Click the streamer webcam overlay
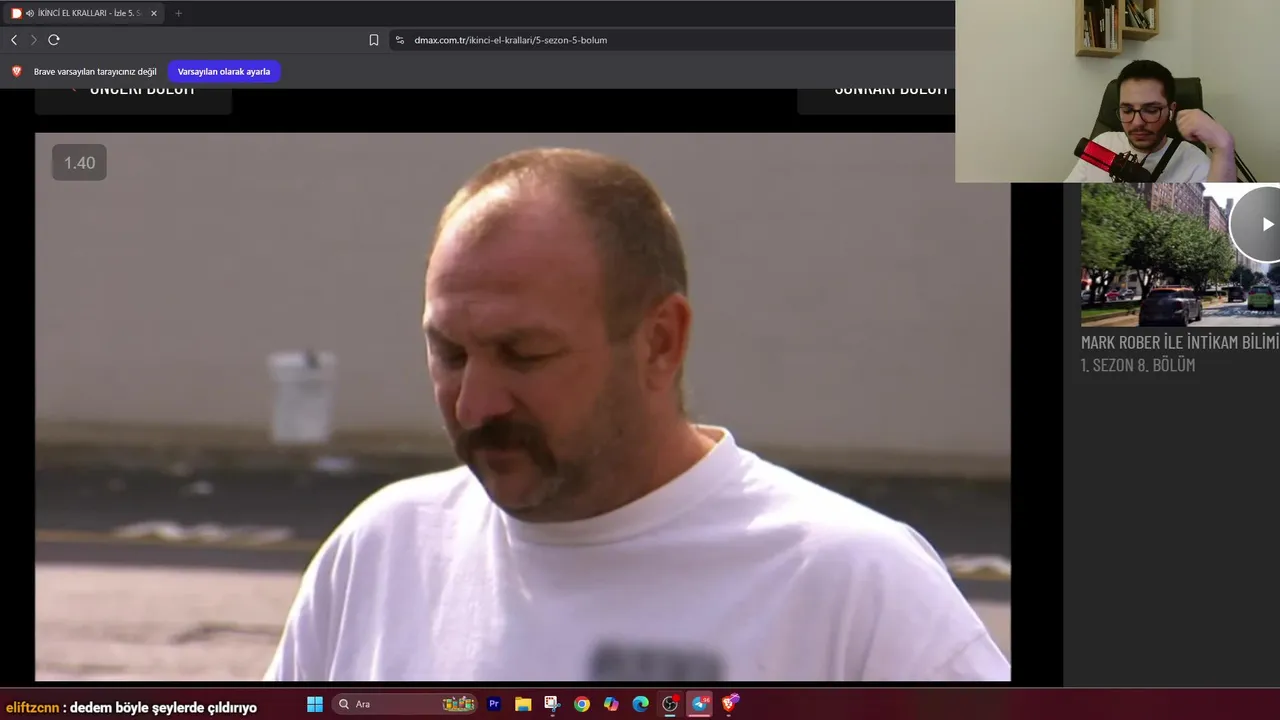This screenshot has width=1280, height=720. [1117, 91]
